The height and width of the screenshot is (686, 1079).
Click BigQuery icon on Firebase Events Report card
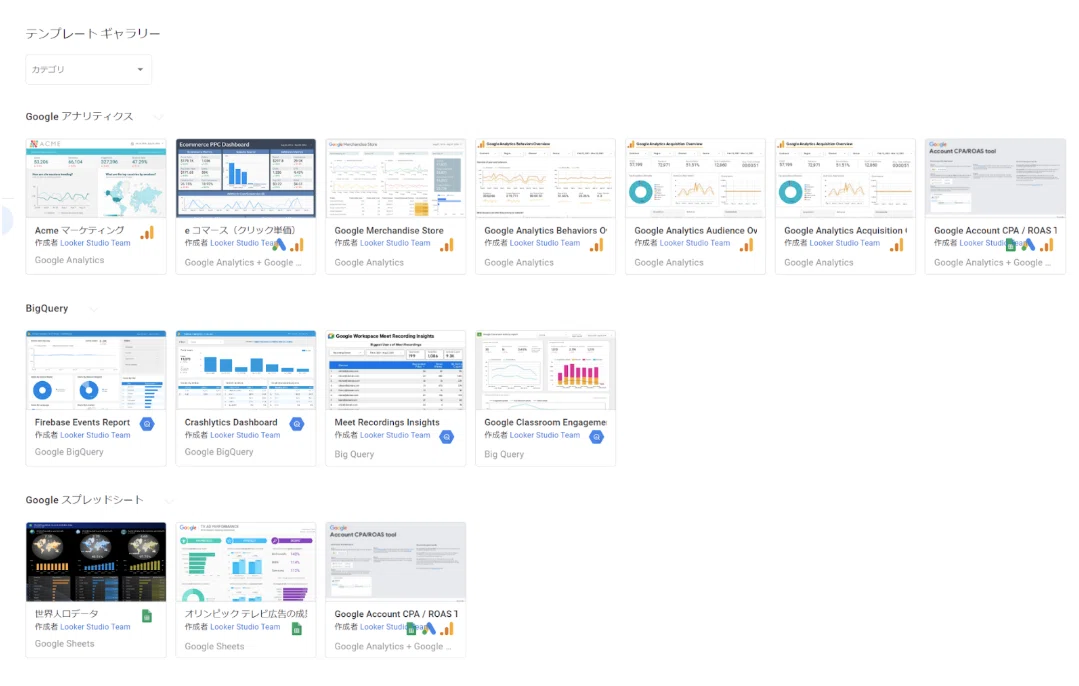147,424
